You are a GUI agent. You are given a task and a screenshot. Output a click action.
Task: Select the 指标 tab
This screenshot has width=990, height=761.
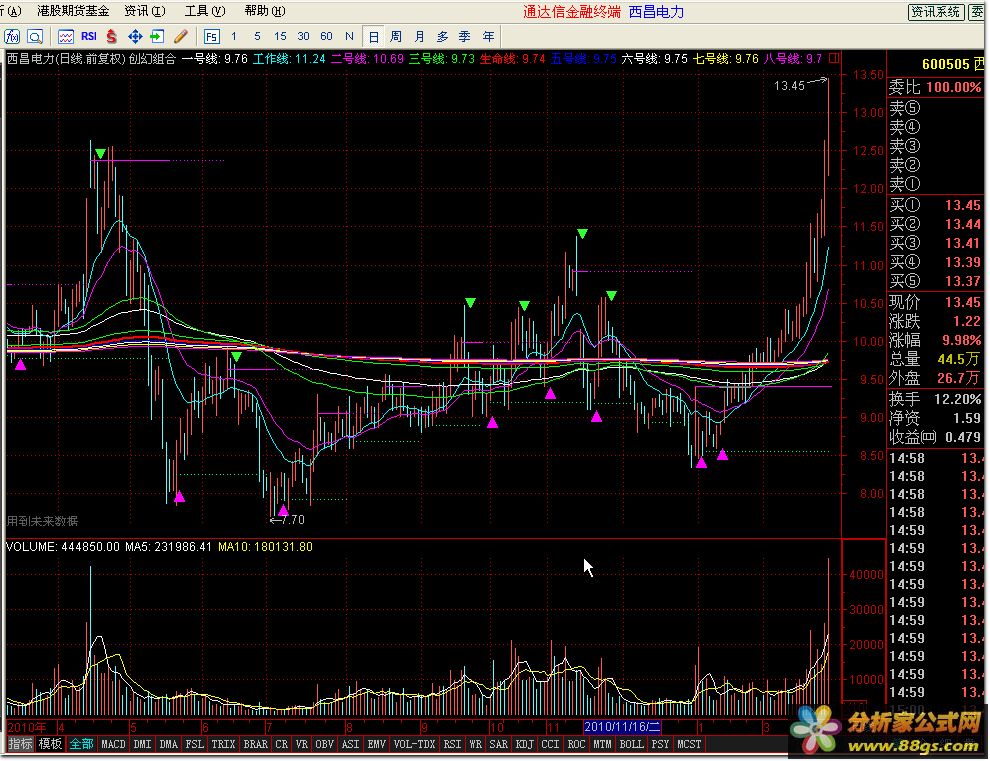(20, 744)
